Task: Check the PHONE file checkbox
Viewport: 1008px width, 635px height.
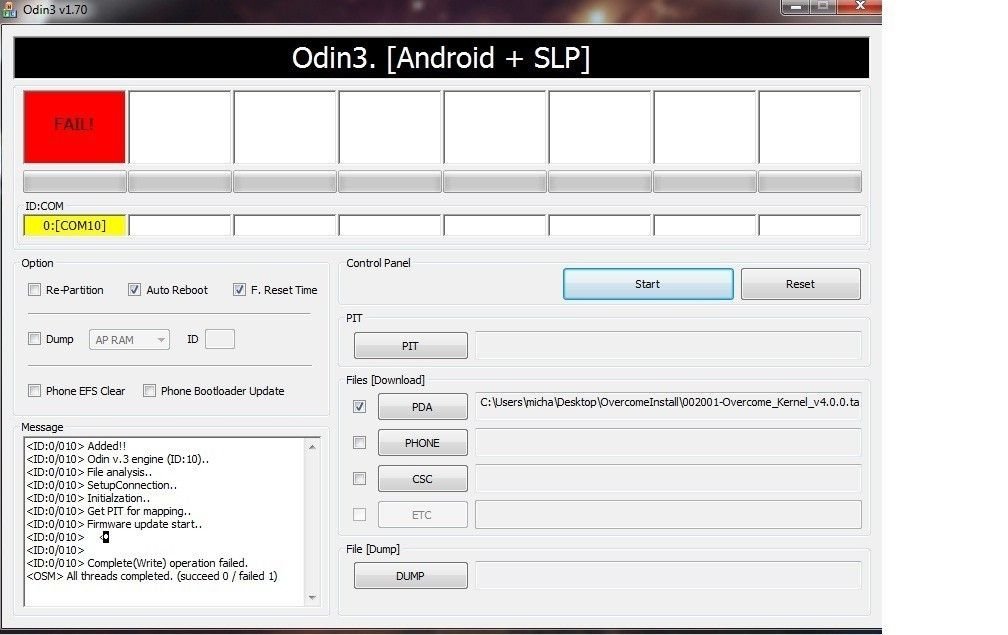Action: coord(359,443)
